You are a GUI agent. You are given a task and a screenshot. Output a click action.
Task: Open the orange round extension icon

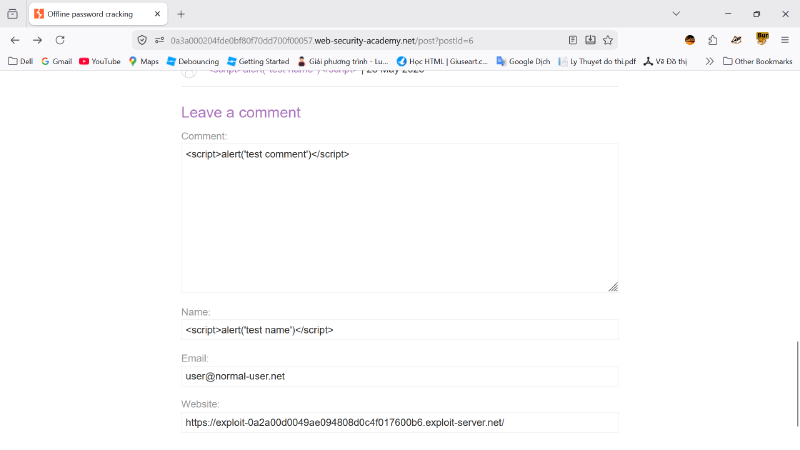click(x=690, y=40)
